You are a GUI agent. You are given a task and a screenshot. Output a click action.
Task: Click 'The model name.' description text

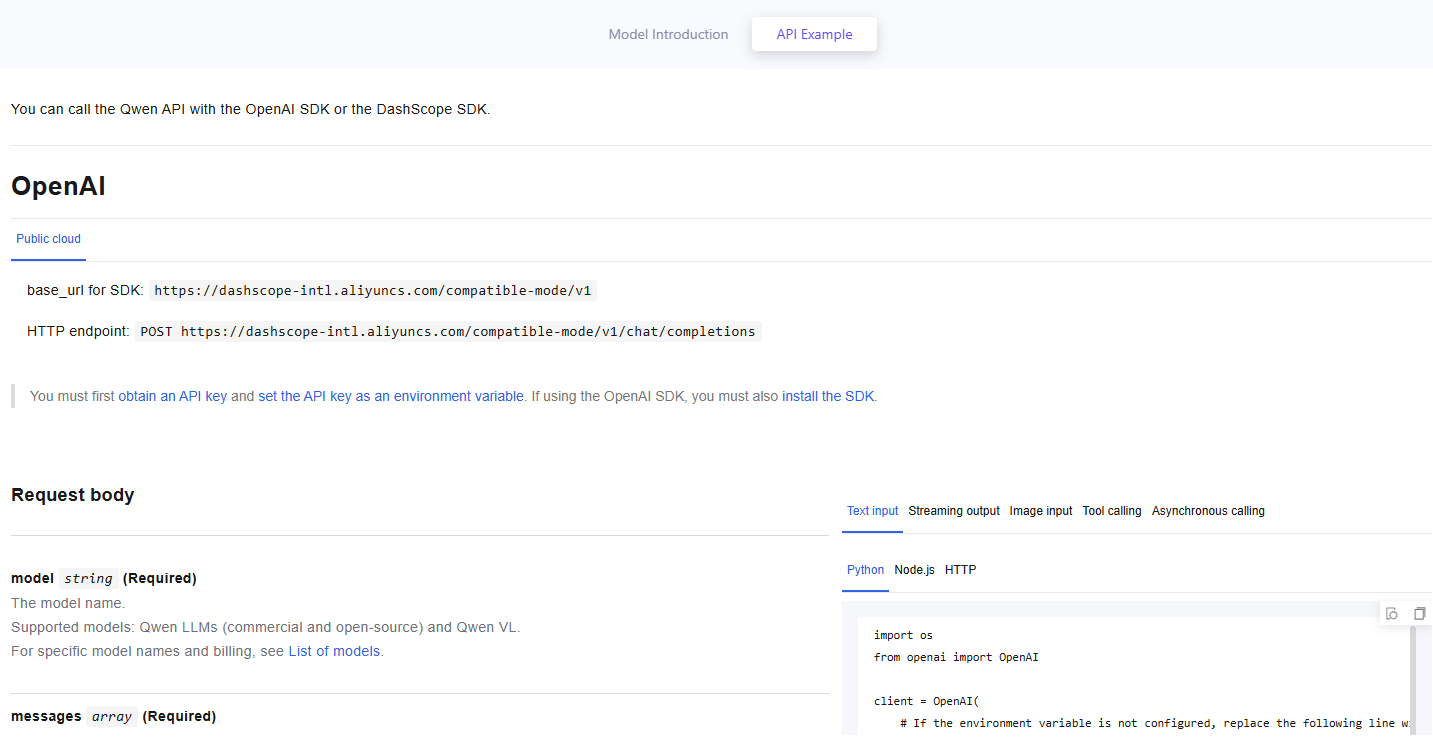(x=68, y=603)
